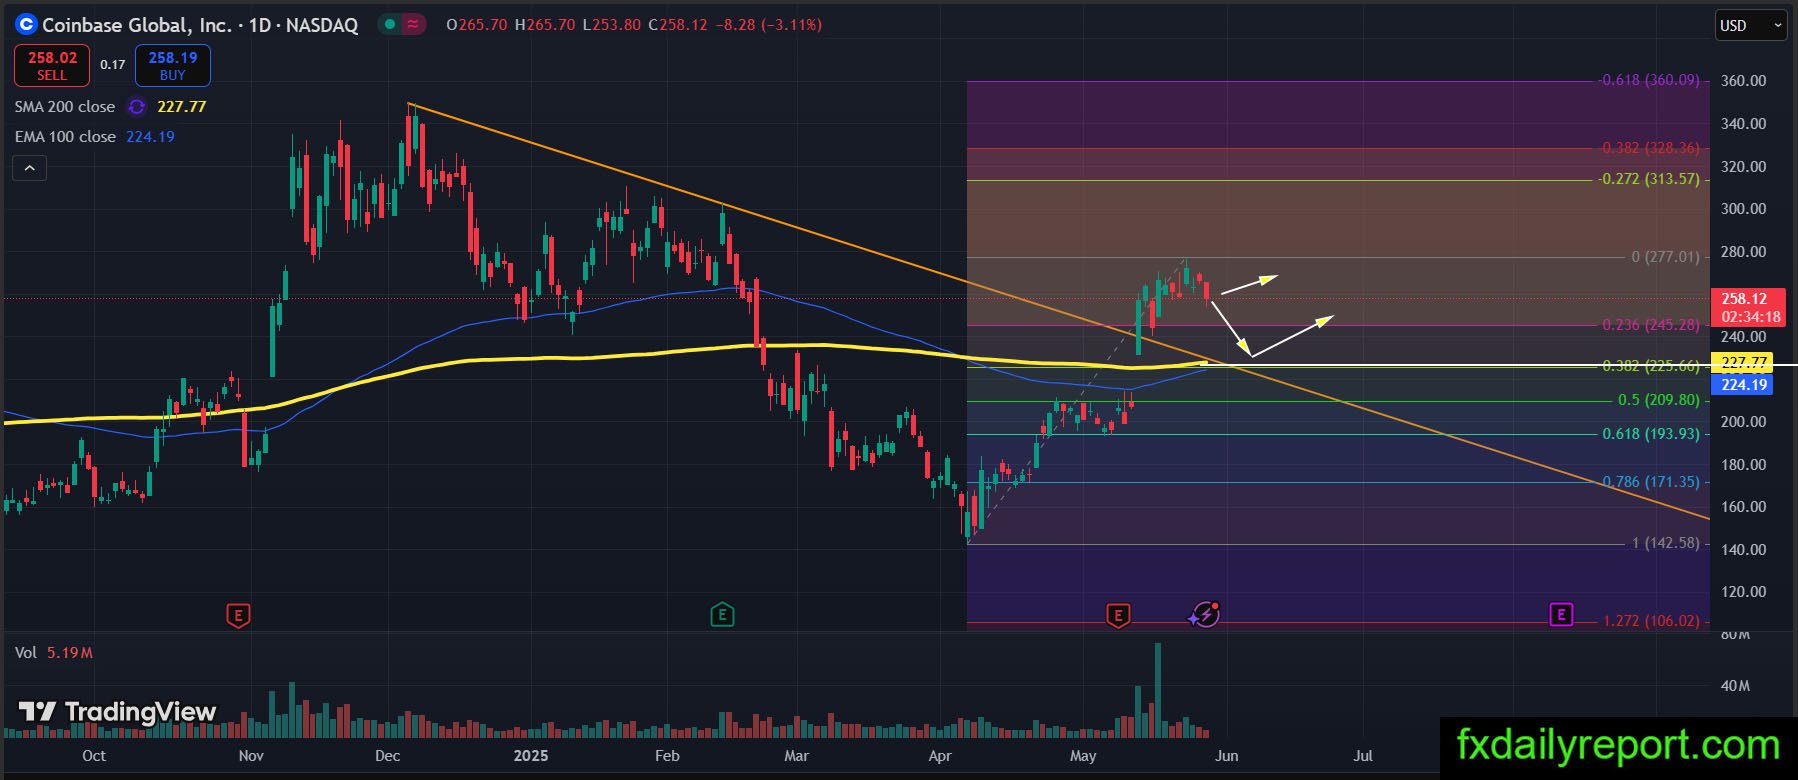Click the 40M volume scale label
This screenshot has height=780, width=1798.
[1735, 686]
